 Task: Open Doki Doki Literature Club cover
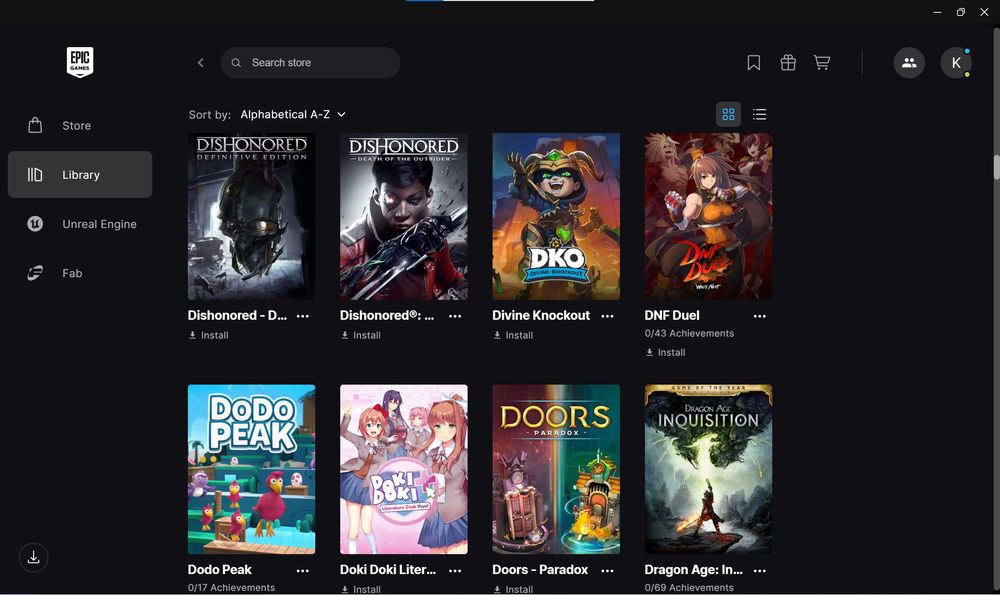(404, 469)
